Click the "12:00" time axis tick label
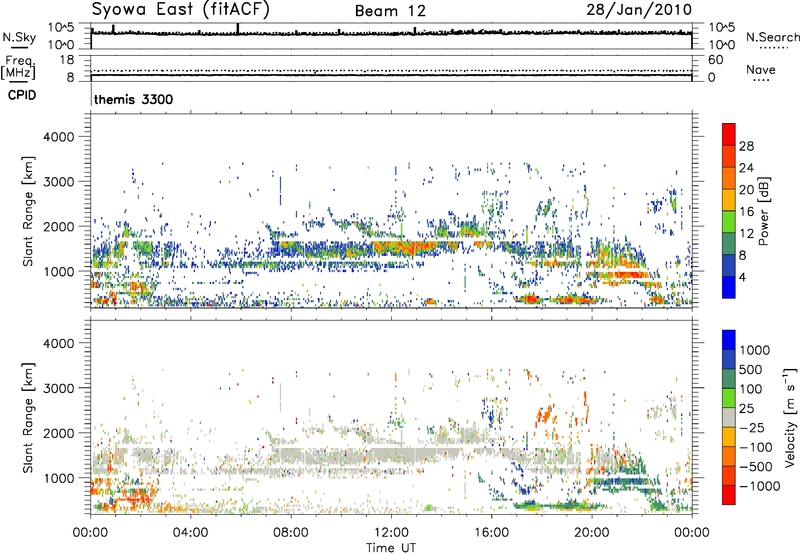The width and height of the screenshot is (800, 554). (391, 533)
